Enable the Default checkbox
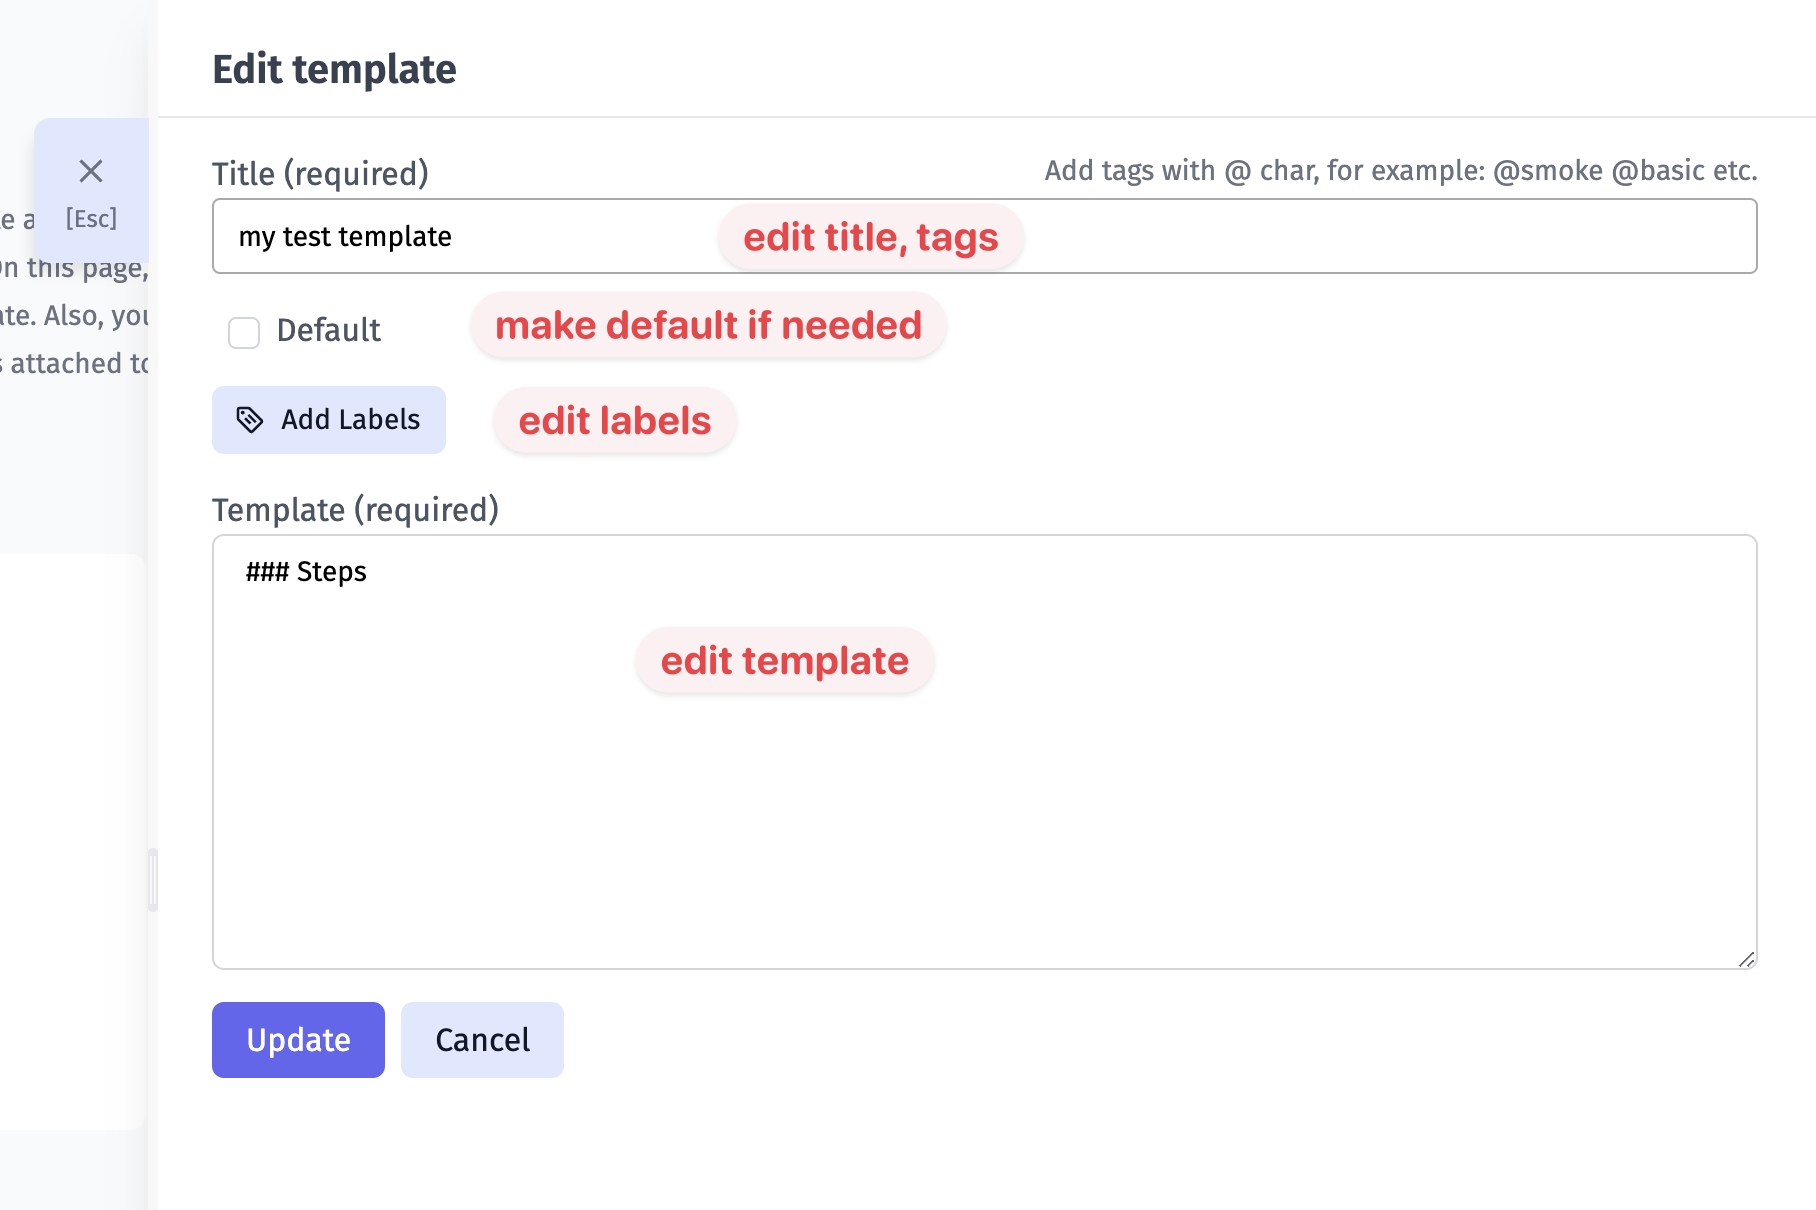 (244, 332)
